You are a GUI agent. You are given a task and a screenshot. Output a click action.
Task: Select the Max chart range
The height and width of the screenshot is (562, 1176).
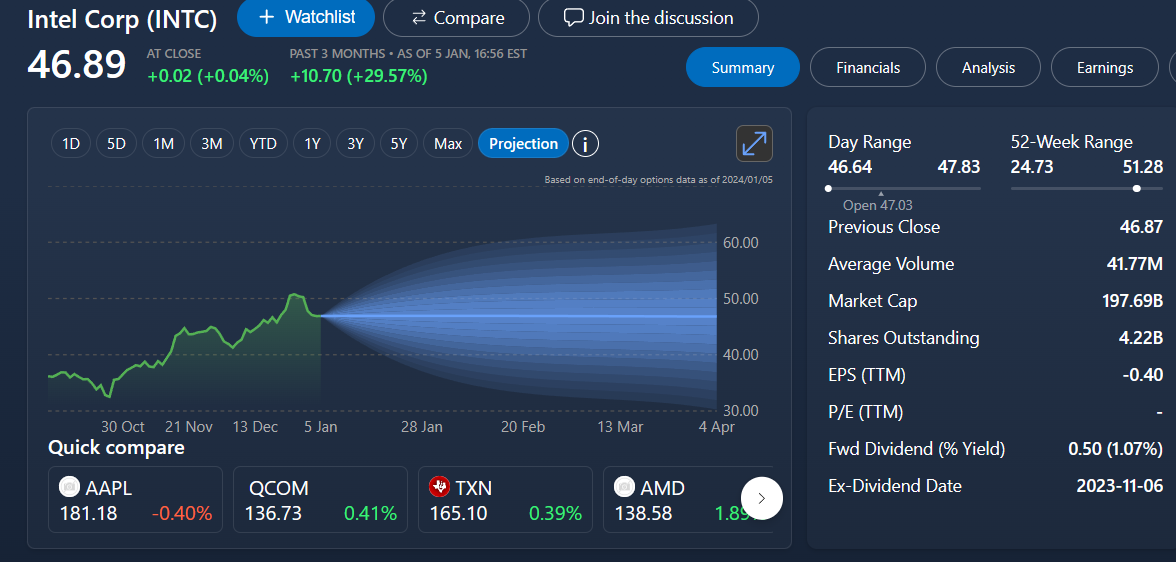pyautogui.click(x=448, y=143)
